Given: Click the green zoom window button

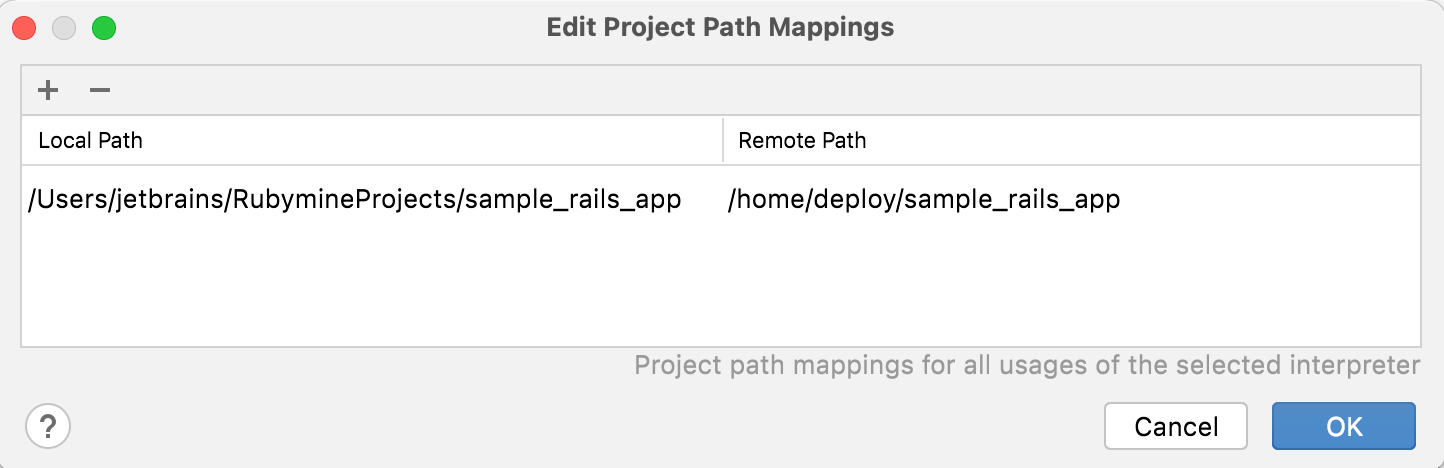Looking at the screenshot, I should point(104,28).
